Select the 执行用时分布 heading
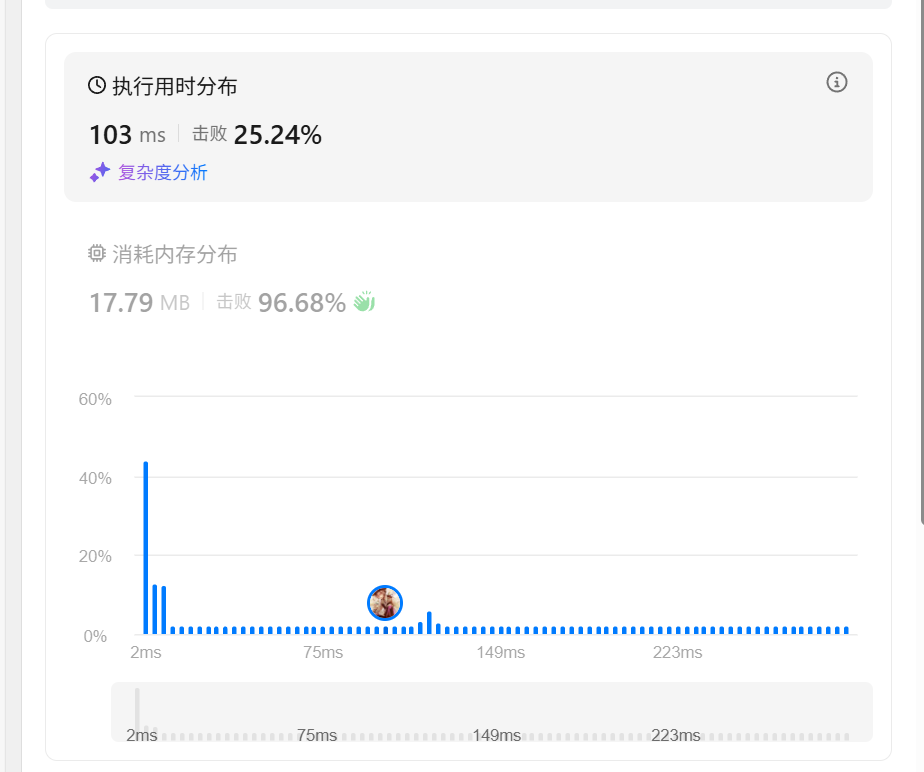The image size is (924, 772). 174,86
